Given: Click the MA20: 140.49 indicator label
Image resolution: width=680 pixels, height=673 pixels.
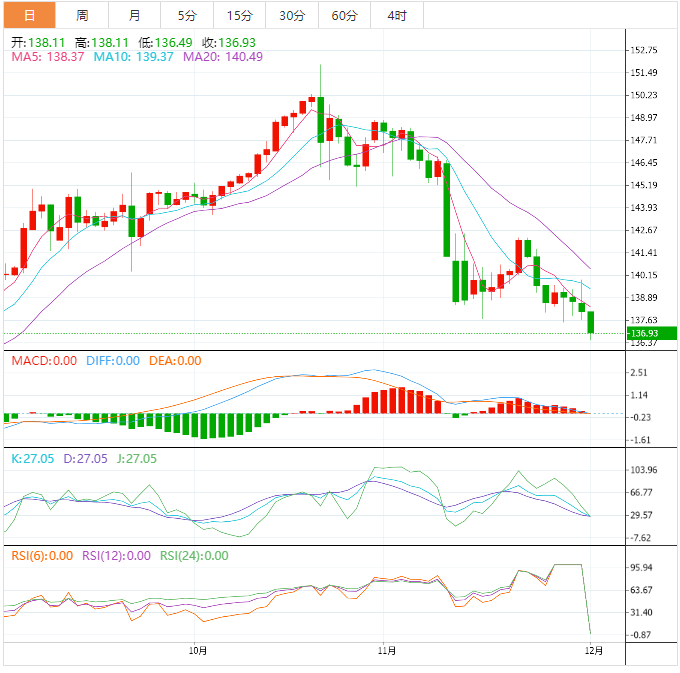Looking at the screenshot, I should [223, 57].
